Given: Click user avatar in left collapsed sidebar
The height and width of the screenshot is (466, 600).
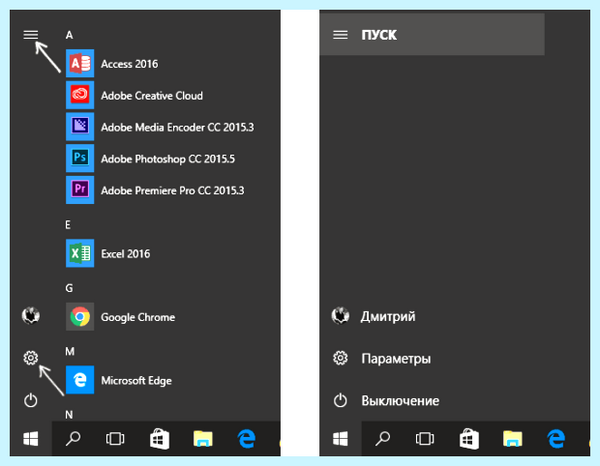Looking at the screenshot, I should coord(31,316).
